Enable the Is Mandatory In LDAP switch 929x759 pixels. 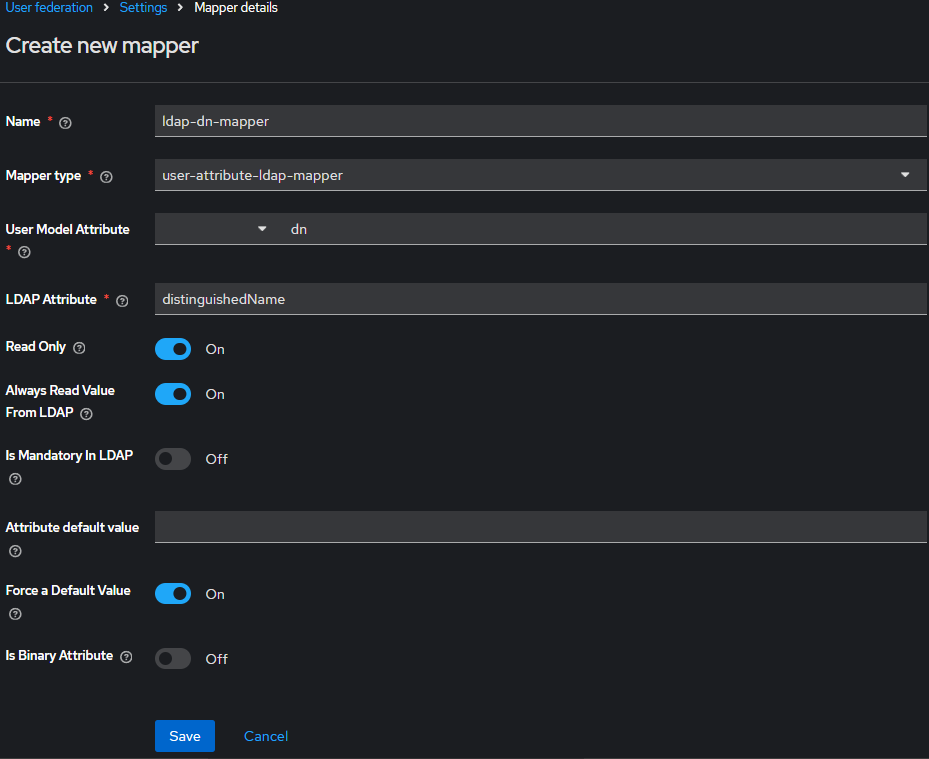coord(173,459)
